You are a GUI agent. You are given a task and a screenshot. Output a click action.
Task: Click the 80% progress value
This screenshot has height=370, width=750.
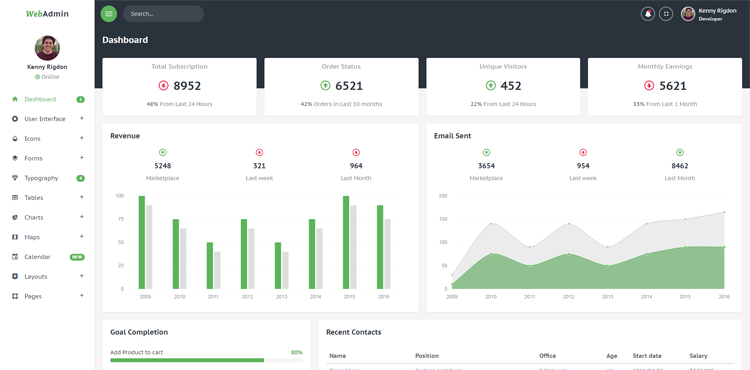pos(297,352)
